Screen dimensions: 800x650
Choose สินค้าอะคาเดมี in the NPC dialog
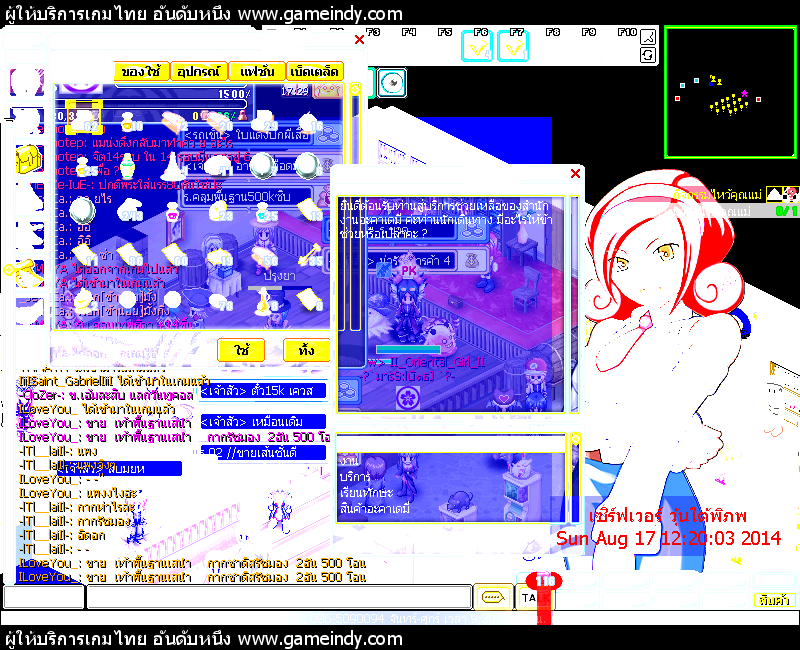click(375, 508)
